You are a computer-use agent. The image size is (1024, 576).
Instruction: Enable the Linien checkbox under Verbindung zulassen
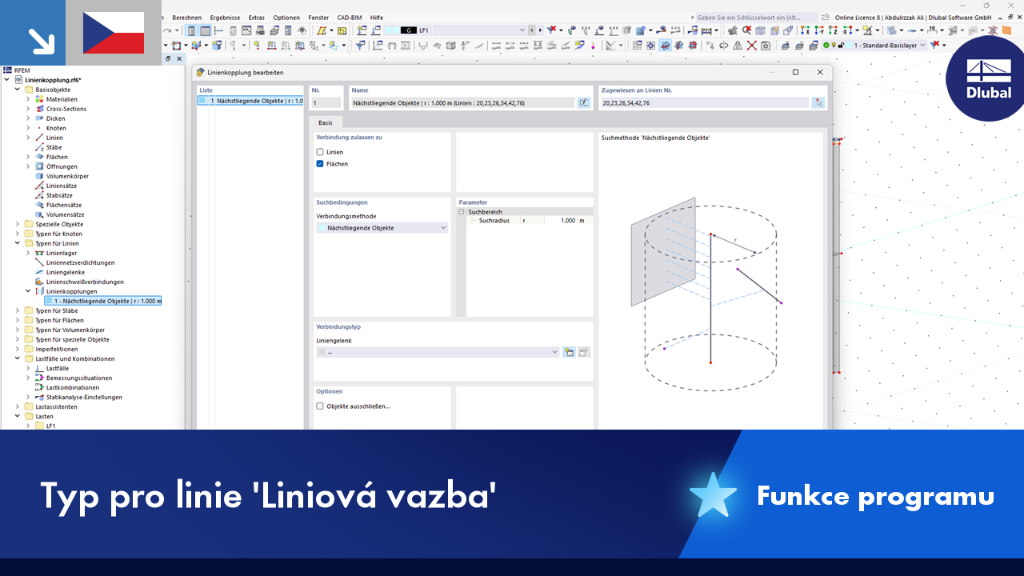click(320, 152)
